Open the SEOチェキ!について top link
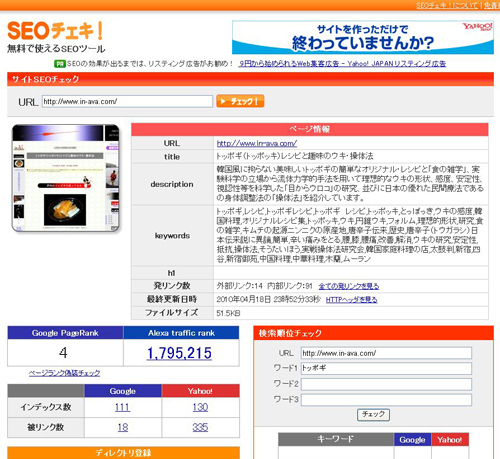This screenshot has height=459, width=500. 447,5
